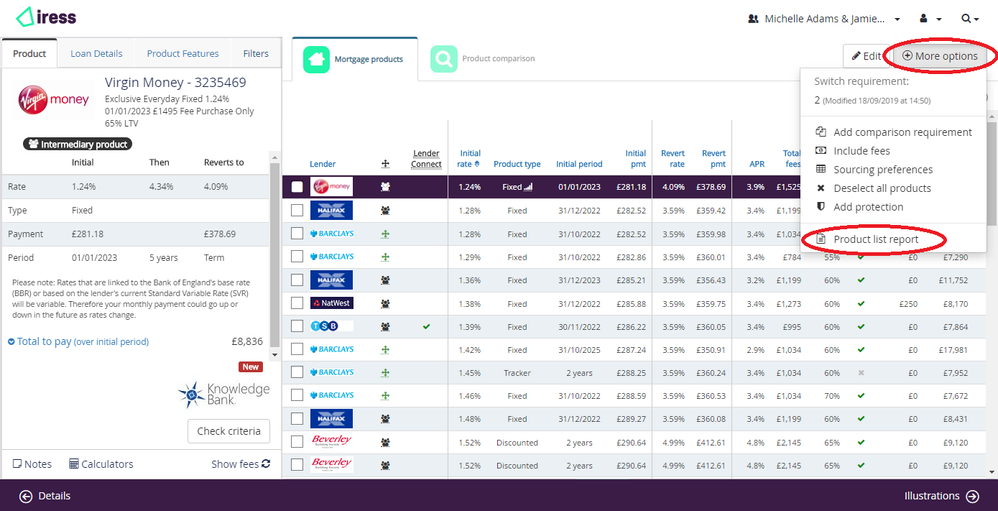
Task: Click the product panel vertical scrollbar
Action: click(275, 255)
